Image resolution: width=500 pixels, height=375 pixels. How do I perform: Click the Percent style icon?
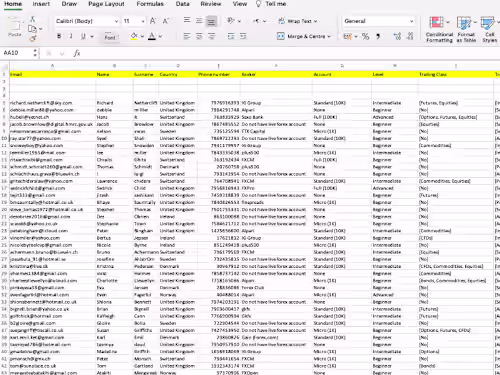click(366, 36)
